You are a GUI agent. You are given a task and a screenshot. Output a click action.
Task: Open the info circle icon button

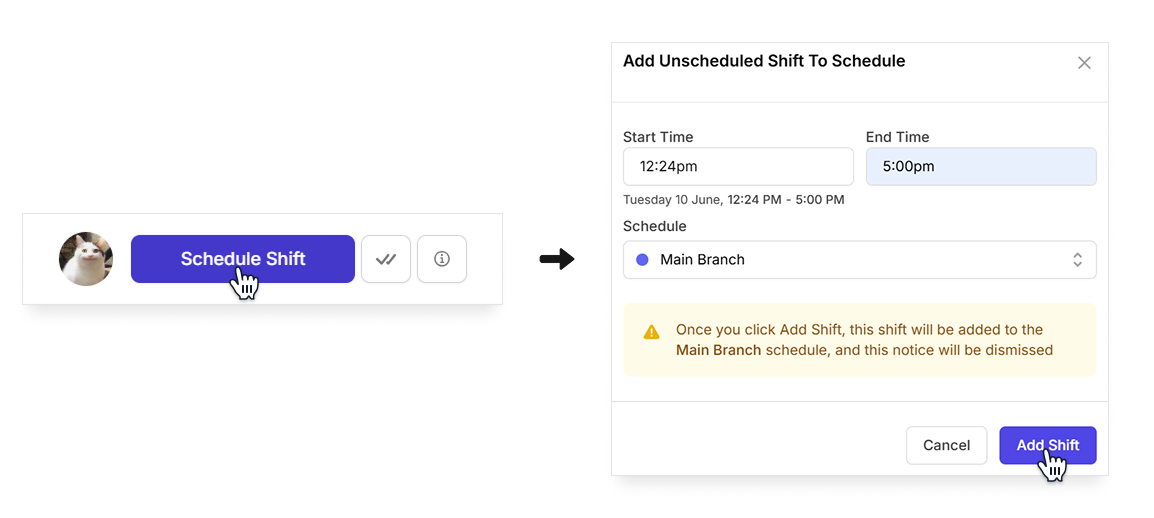point(442,259)
